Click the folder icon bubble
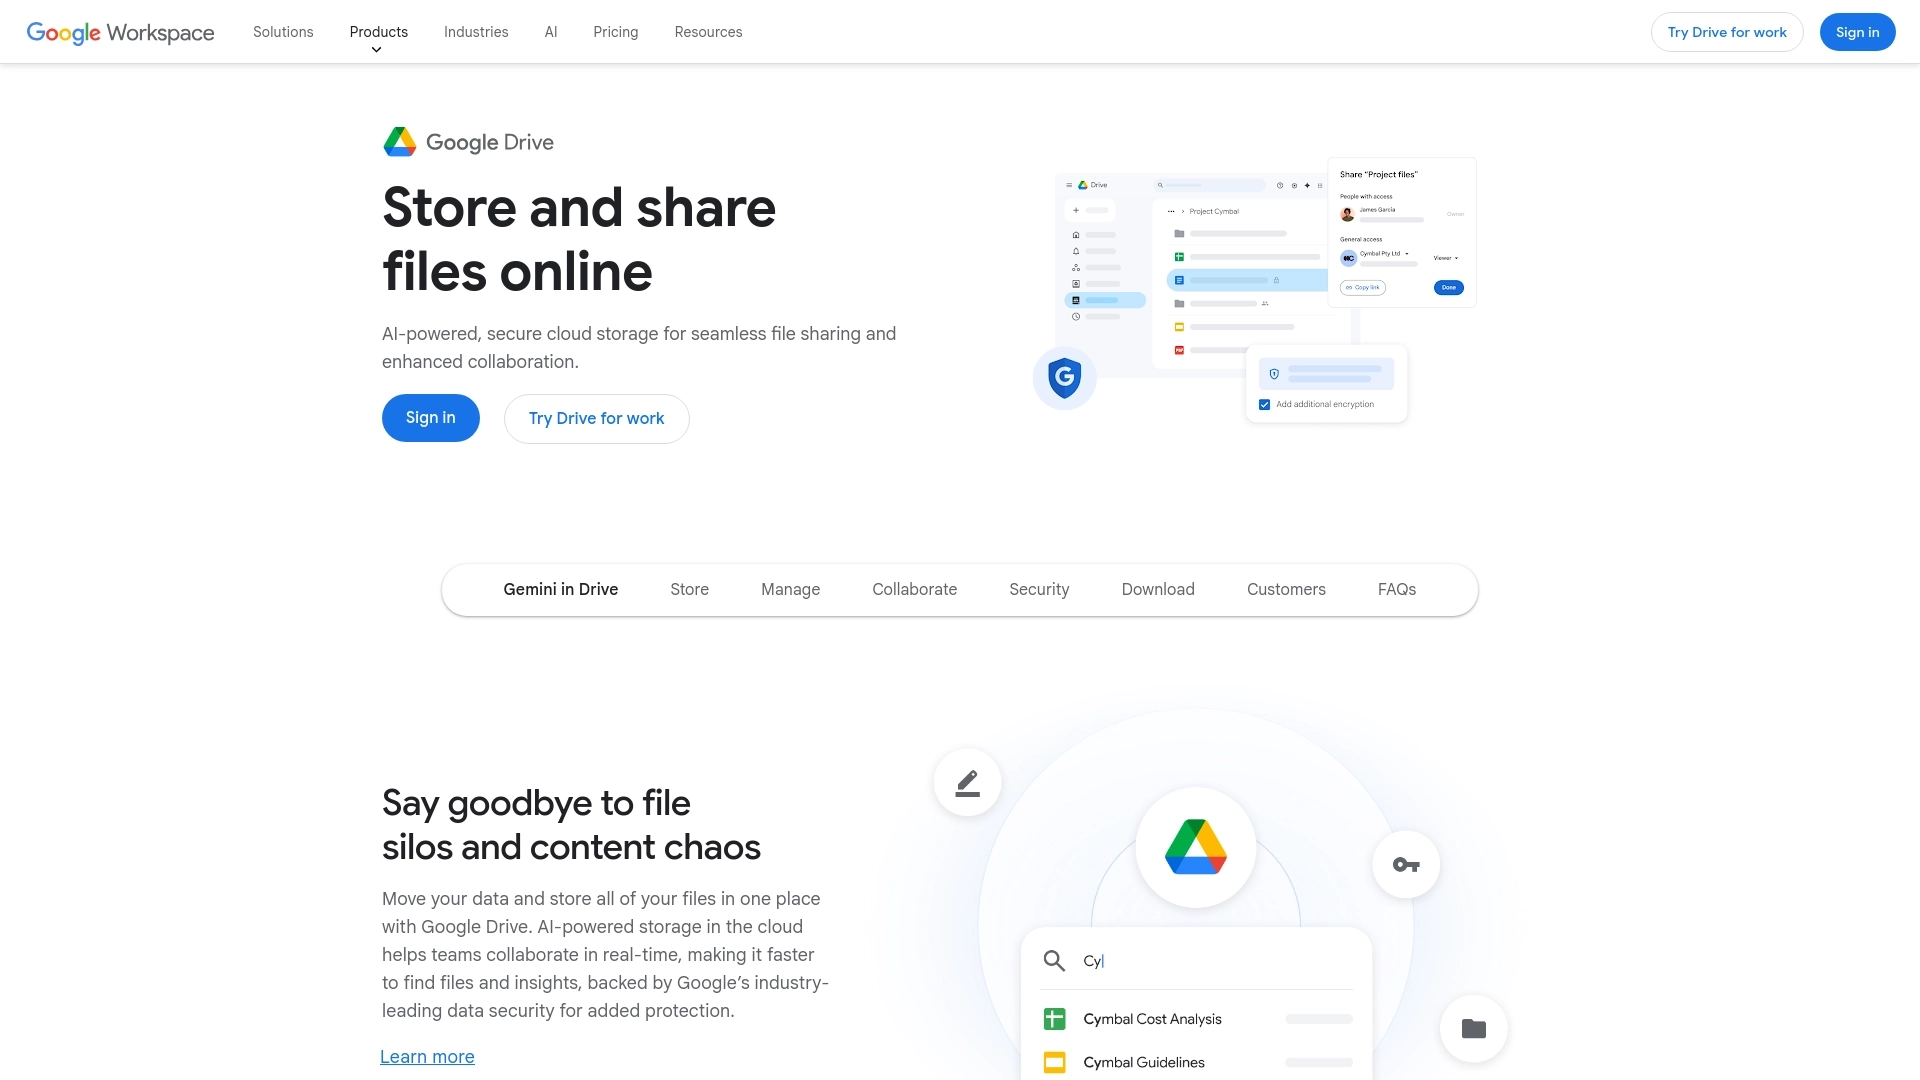Screen dimensions: 1920x1080 [1474, 1028]
